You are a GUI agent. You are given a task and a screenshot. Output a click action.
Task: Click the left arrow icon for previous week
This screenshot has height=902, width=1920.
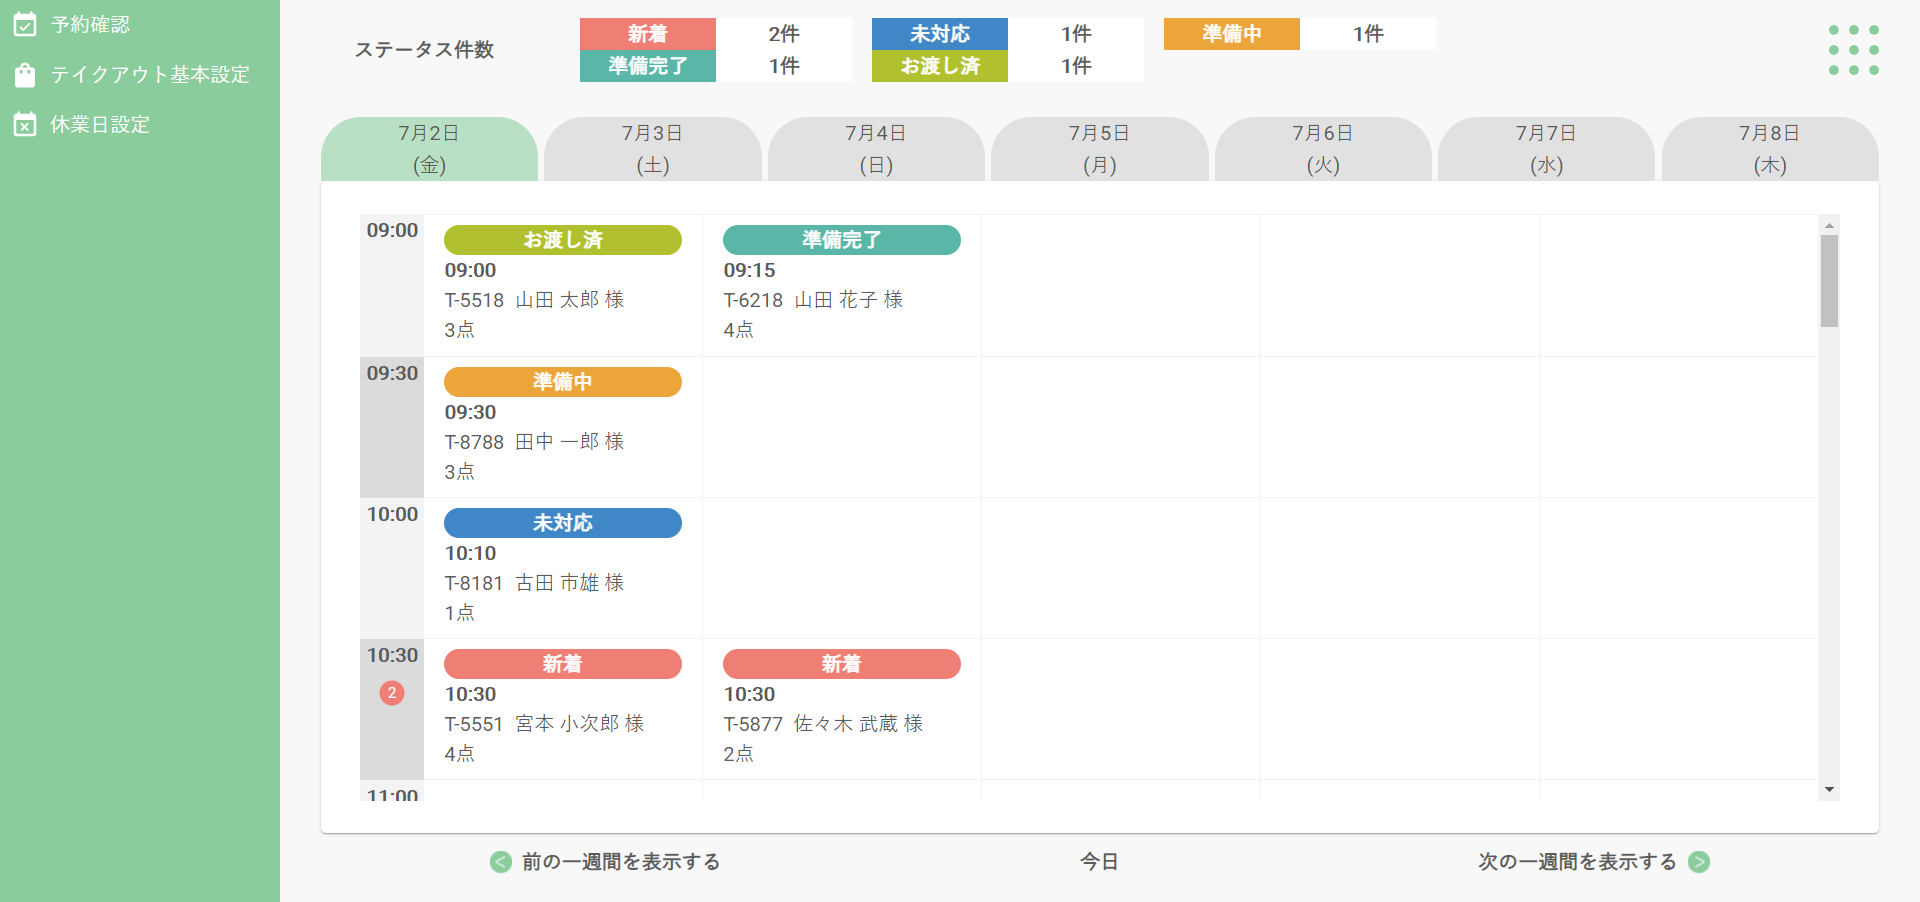[x=501, y=862]
